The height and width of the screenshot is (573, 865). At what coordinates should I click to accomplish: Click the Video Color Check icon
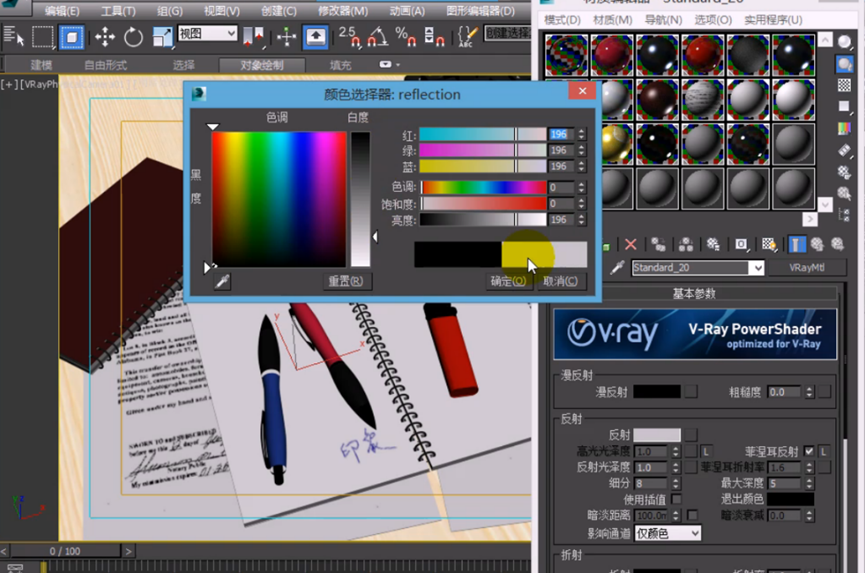[x=844, y=128]
